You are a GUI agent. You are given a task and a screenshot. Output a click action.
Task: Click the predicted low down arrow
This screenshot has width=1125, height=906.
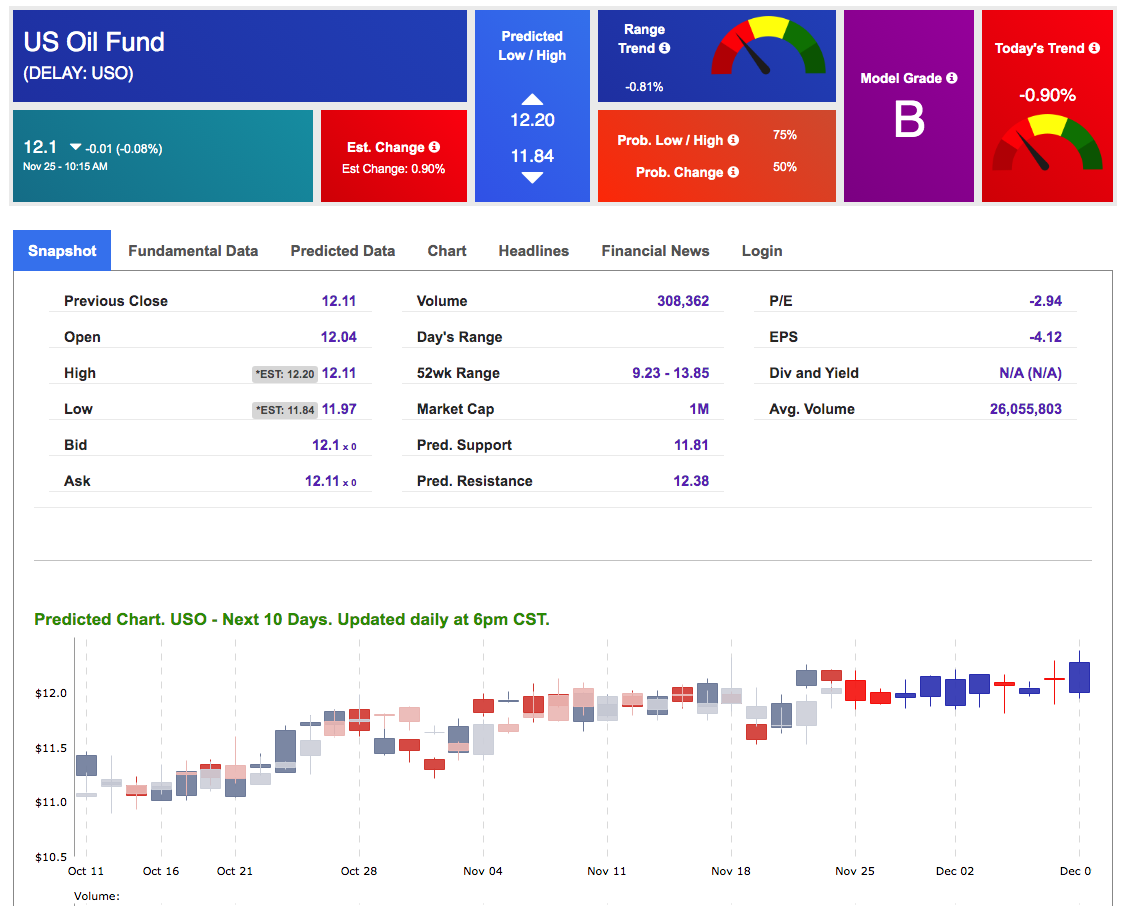click(532, 178)
